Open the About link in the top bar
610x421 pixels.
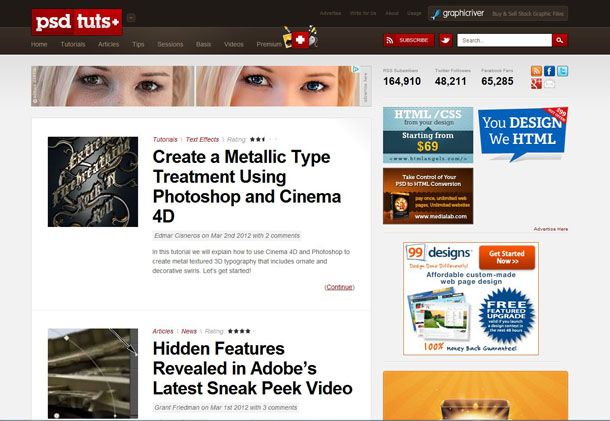(392, 13)
